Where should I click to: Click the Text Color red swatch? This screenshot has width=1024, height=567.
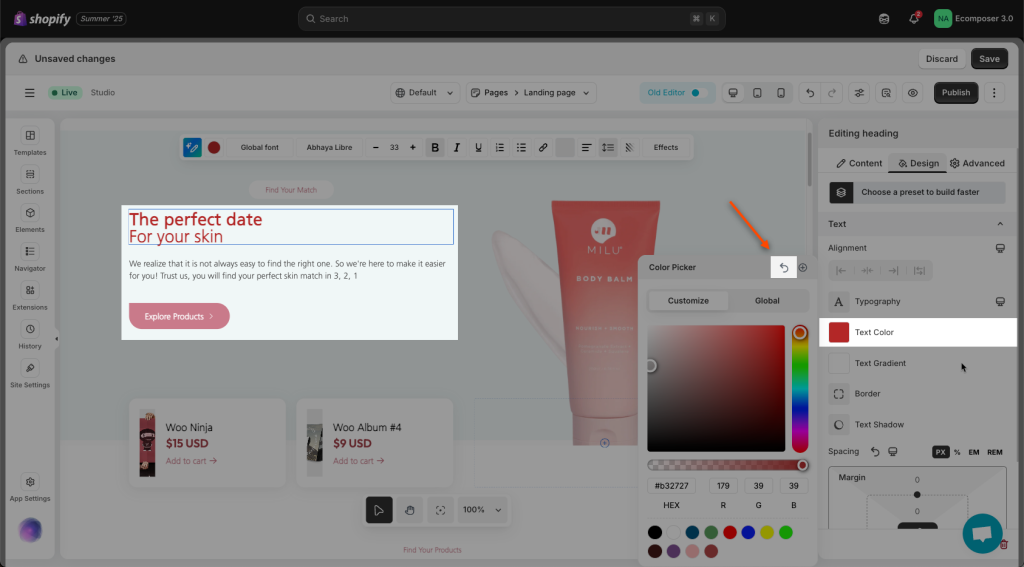839,332
